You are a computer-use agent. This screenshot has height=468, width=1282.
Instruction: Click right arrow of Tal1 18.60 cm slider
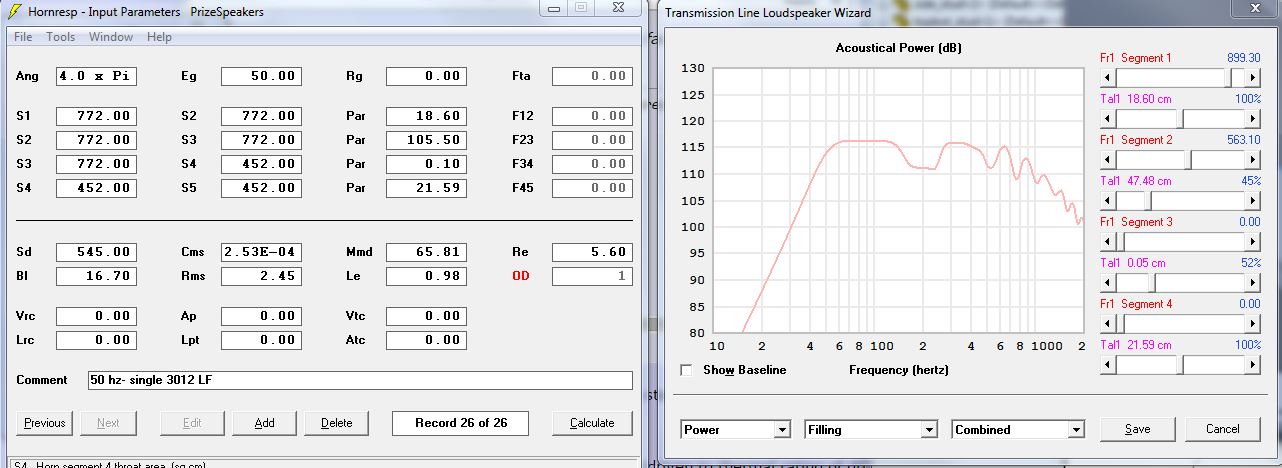tap(1252, 118)
